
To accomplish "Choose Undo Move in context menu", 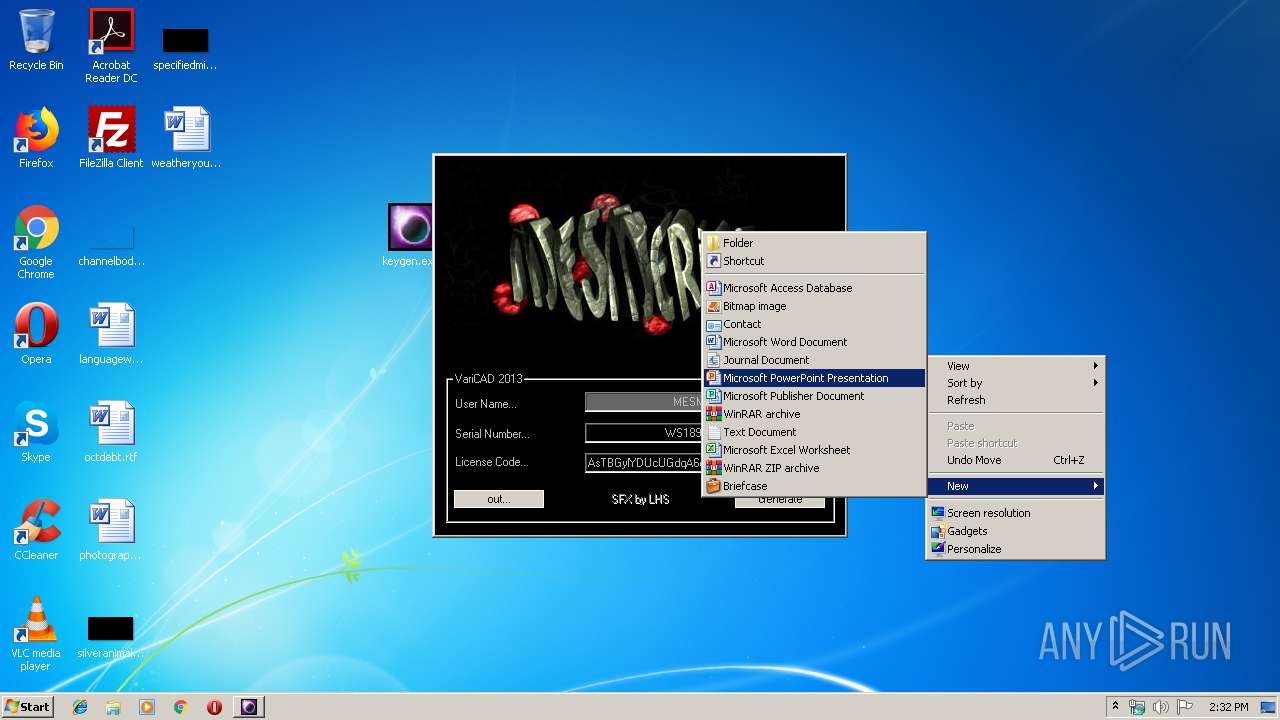I will pyautogui.click(x=1015, y=460).
